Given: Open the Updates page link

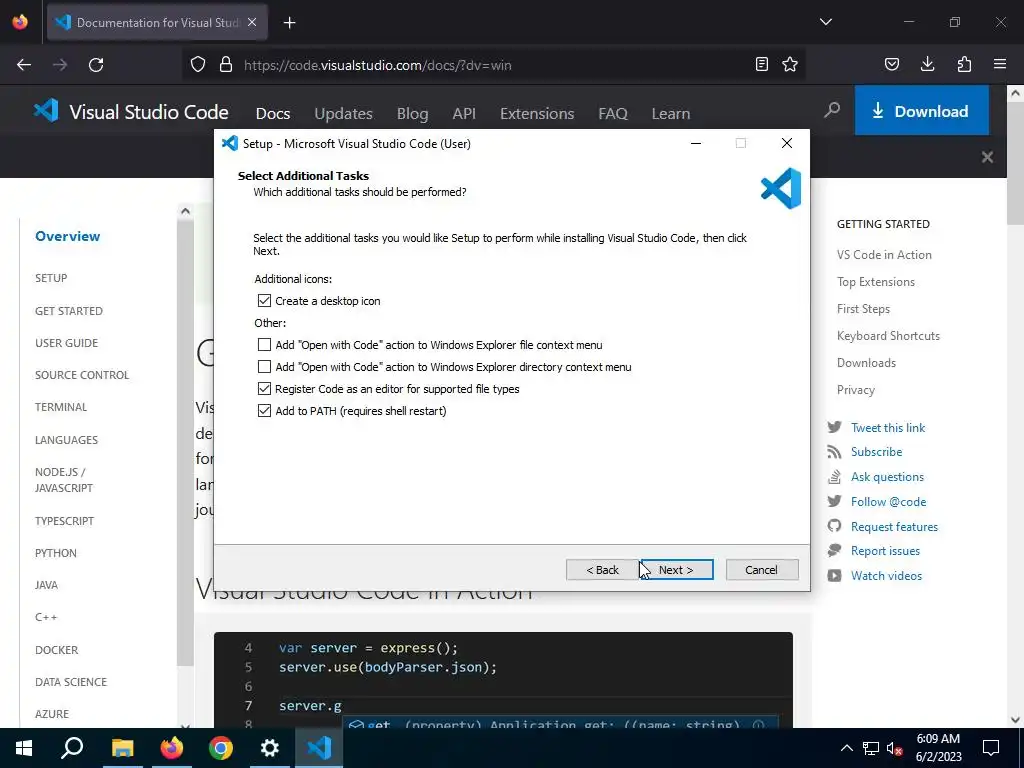Looking at the screenshot, I should pos(344,114).
